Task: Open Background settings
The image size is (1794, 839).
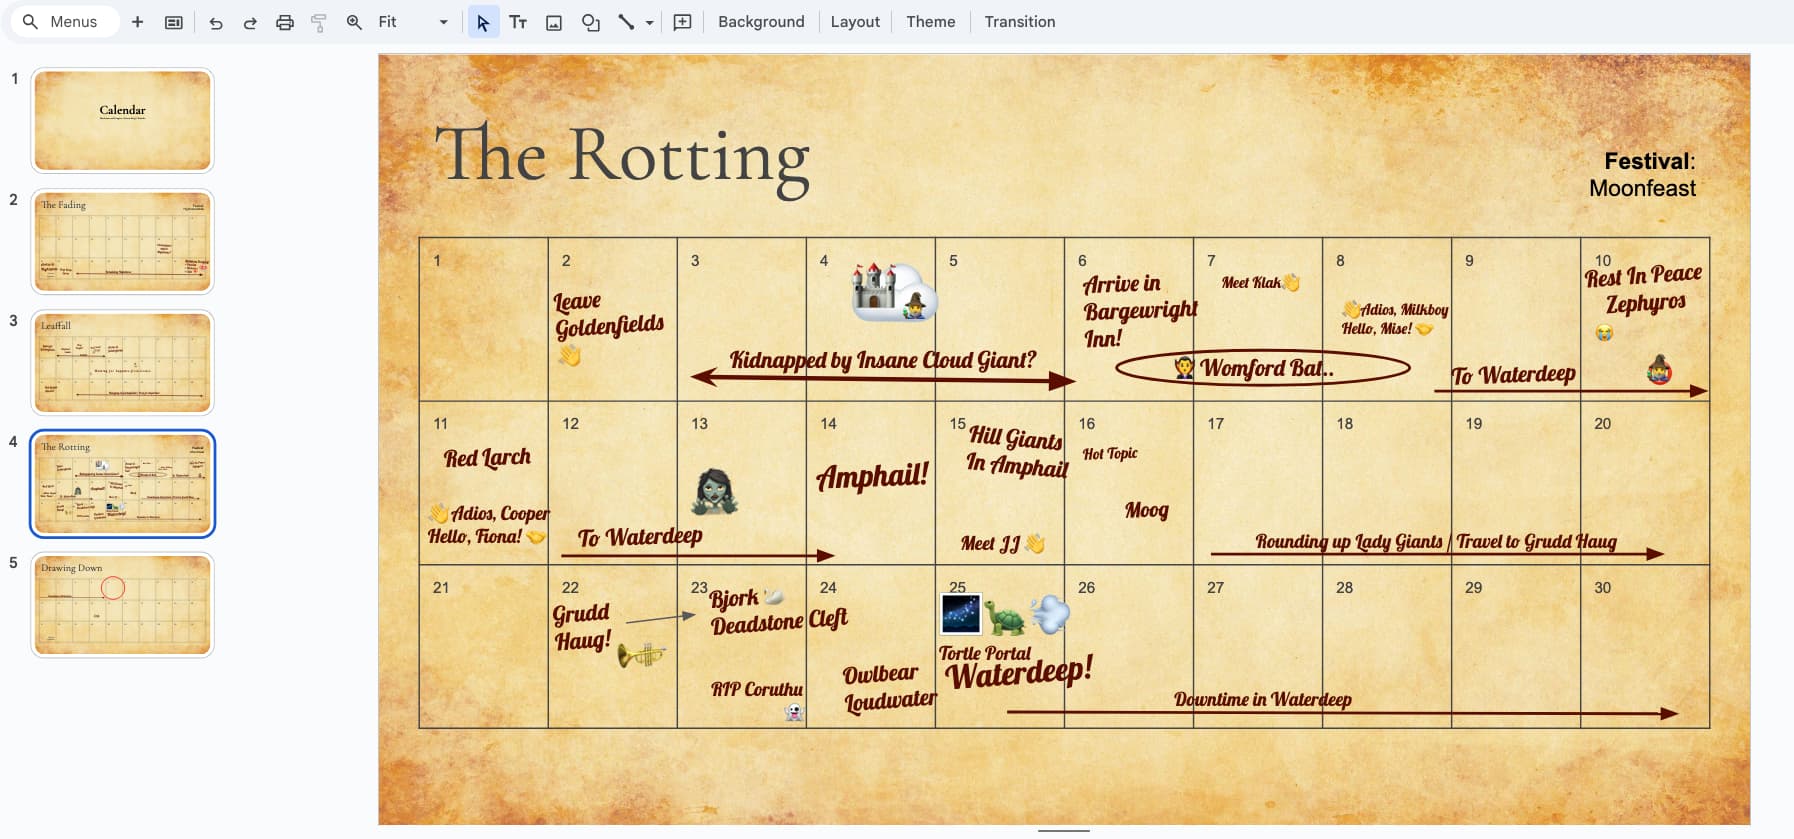Action: [x=761, y=22]
